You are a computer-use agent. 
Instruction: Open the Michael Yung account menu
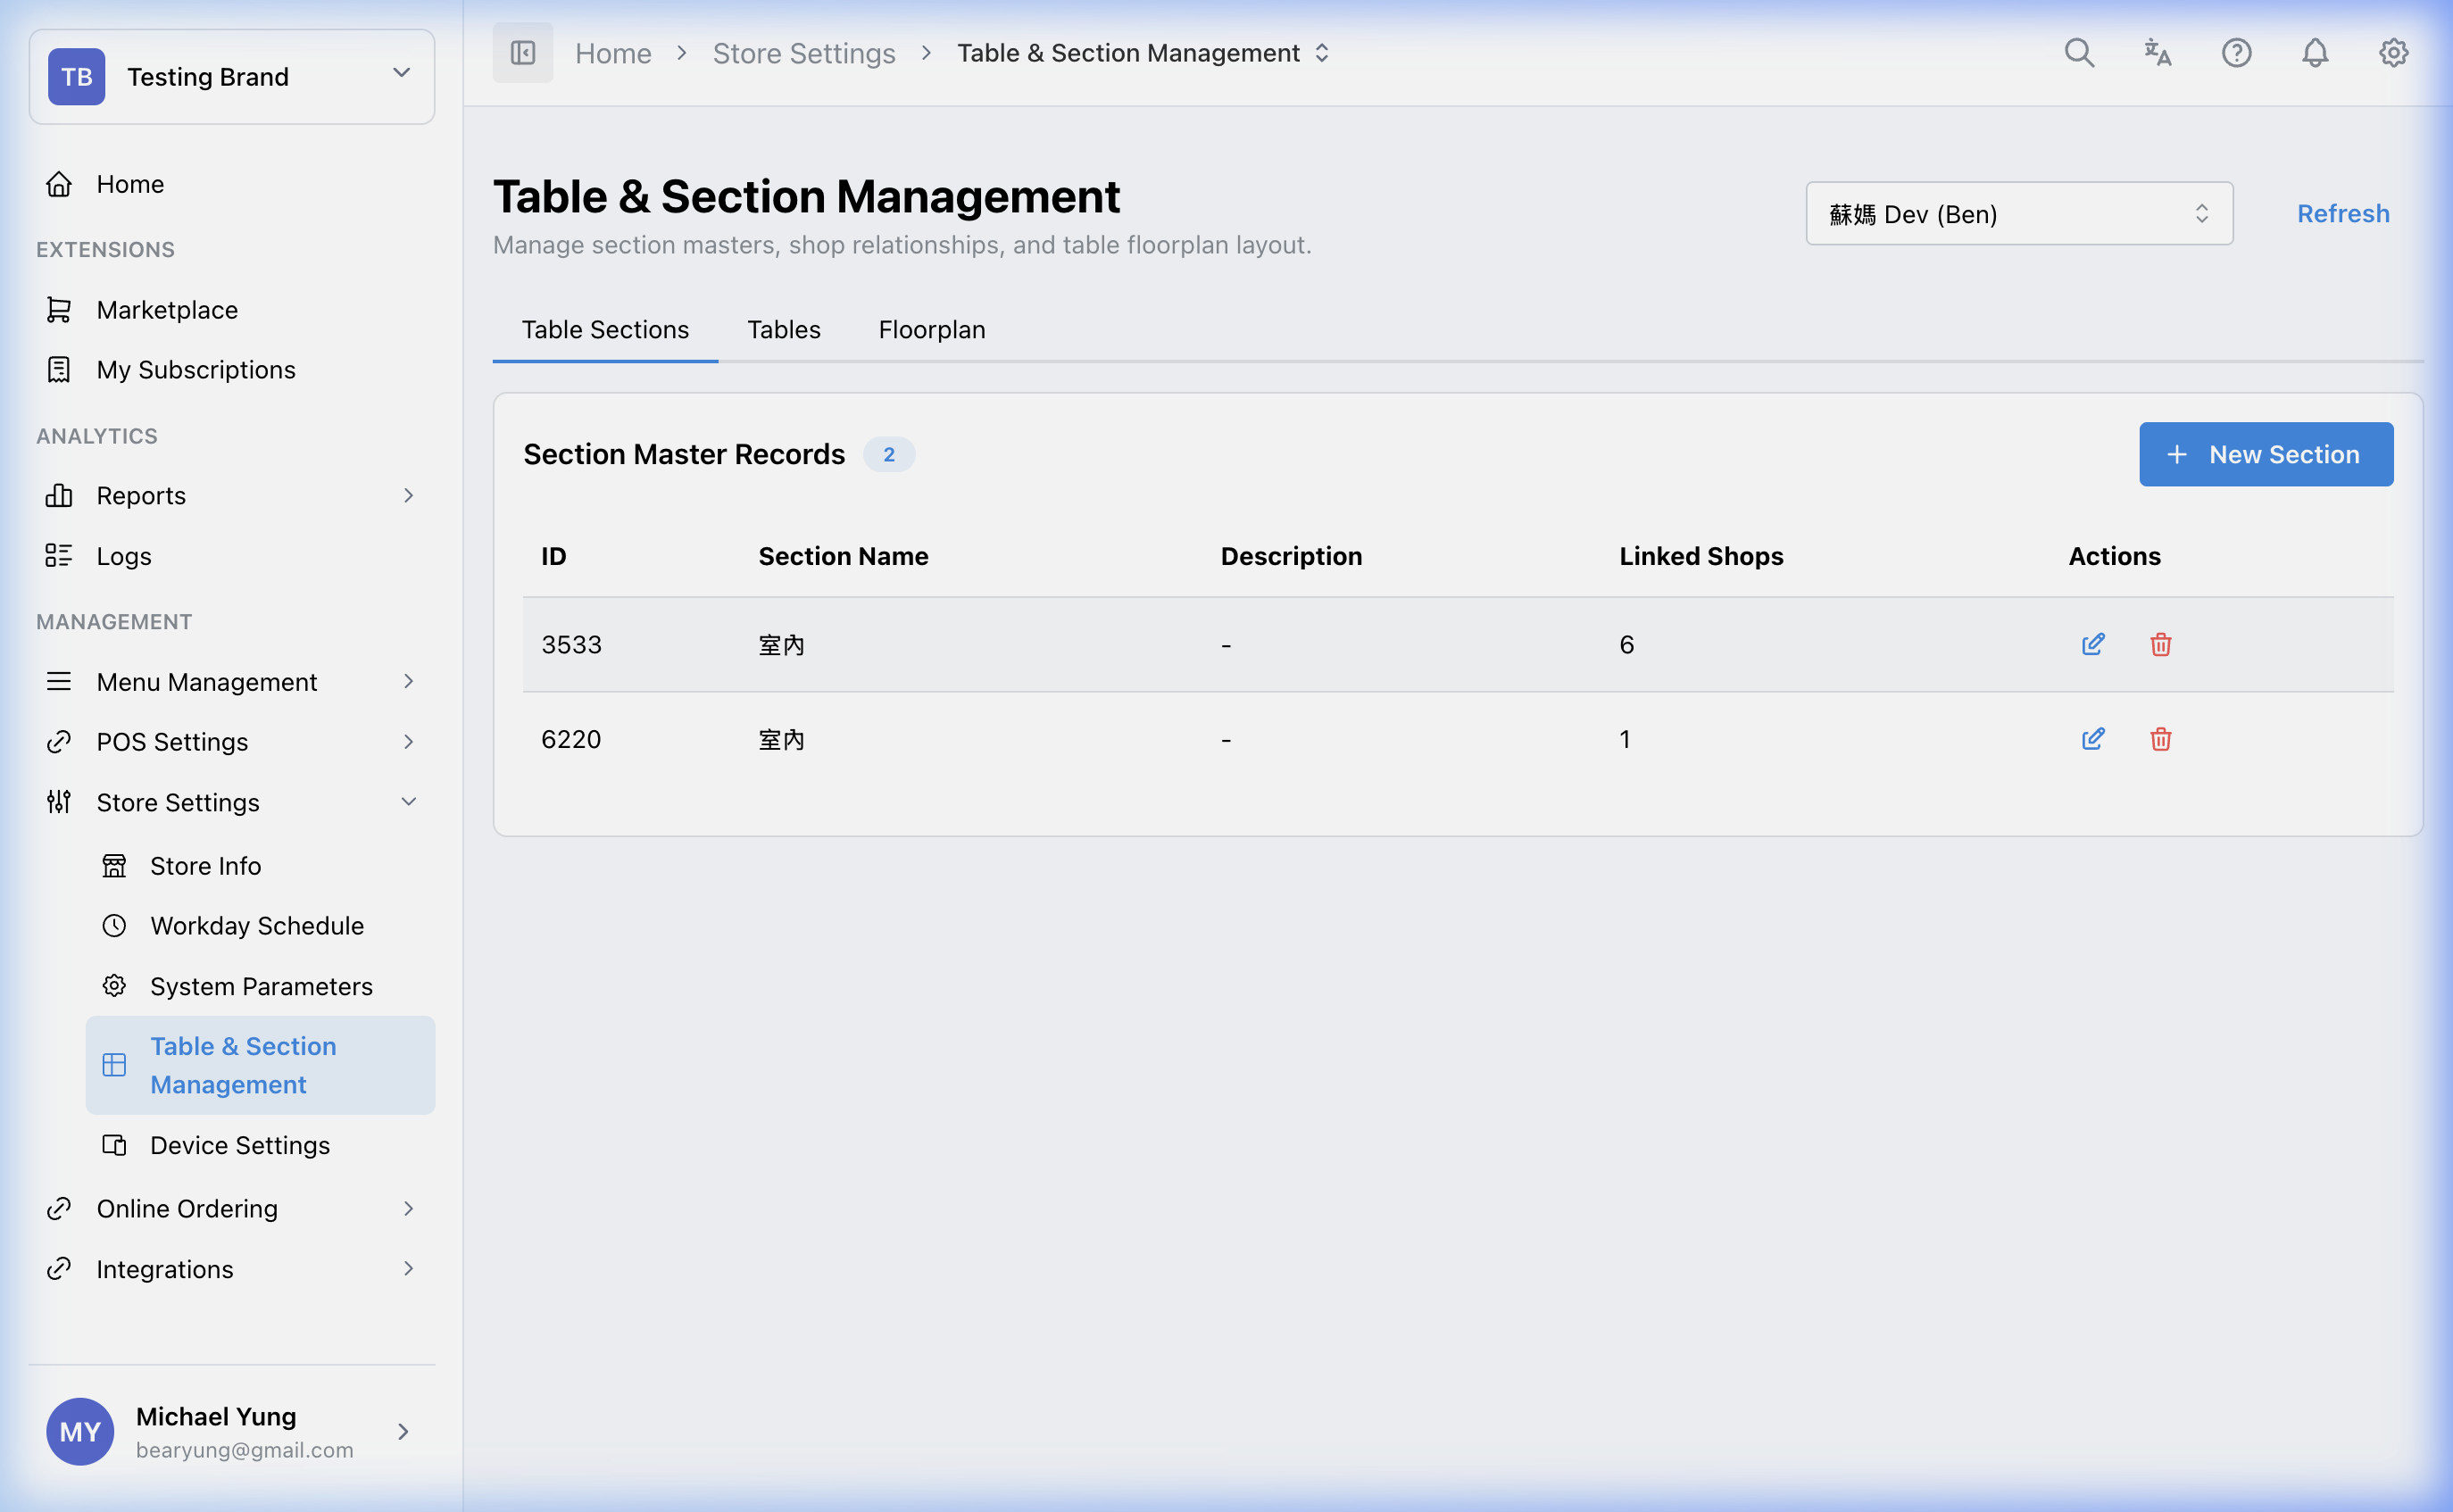click(230, 1431)
